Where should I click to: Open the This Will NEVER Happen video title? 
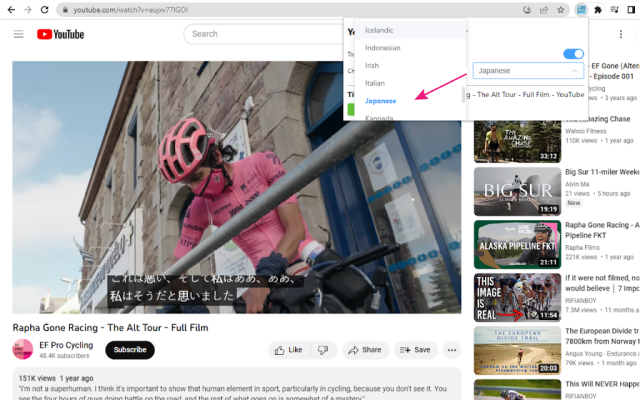point(602,384)
